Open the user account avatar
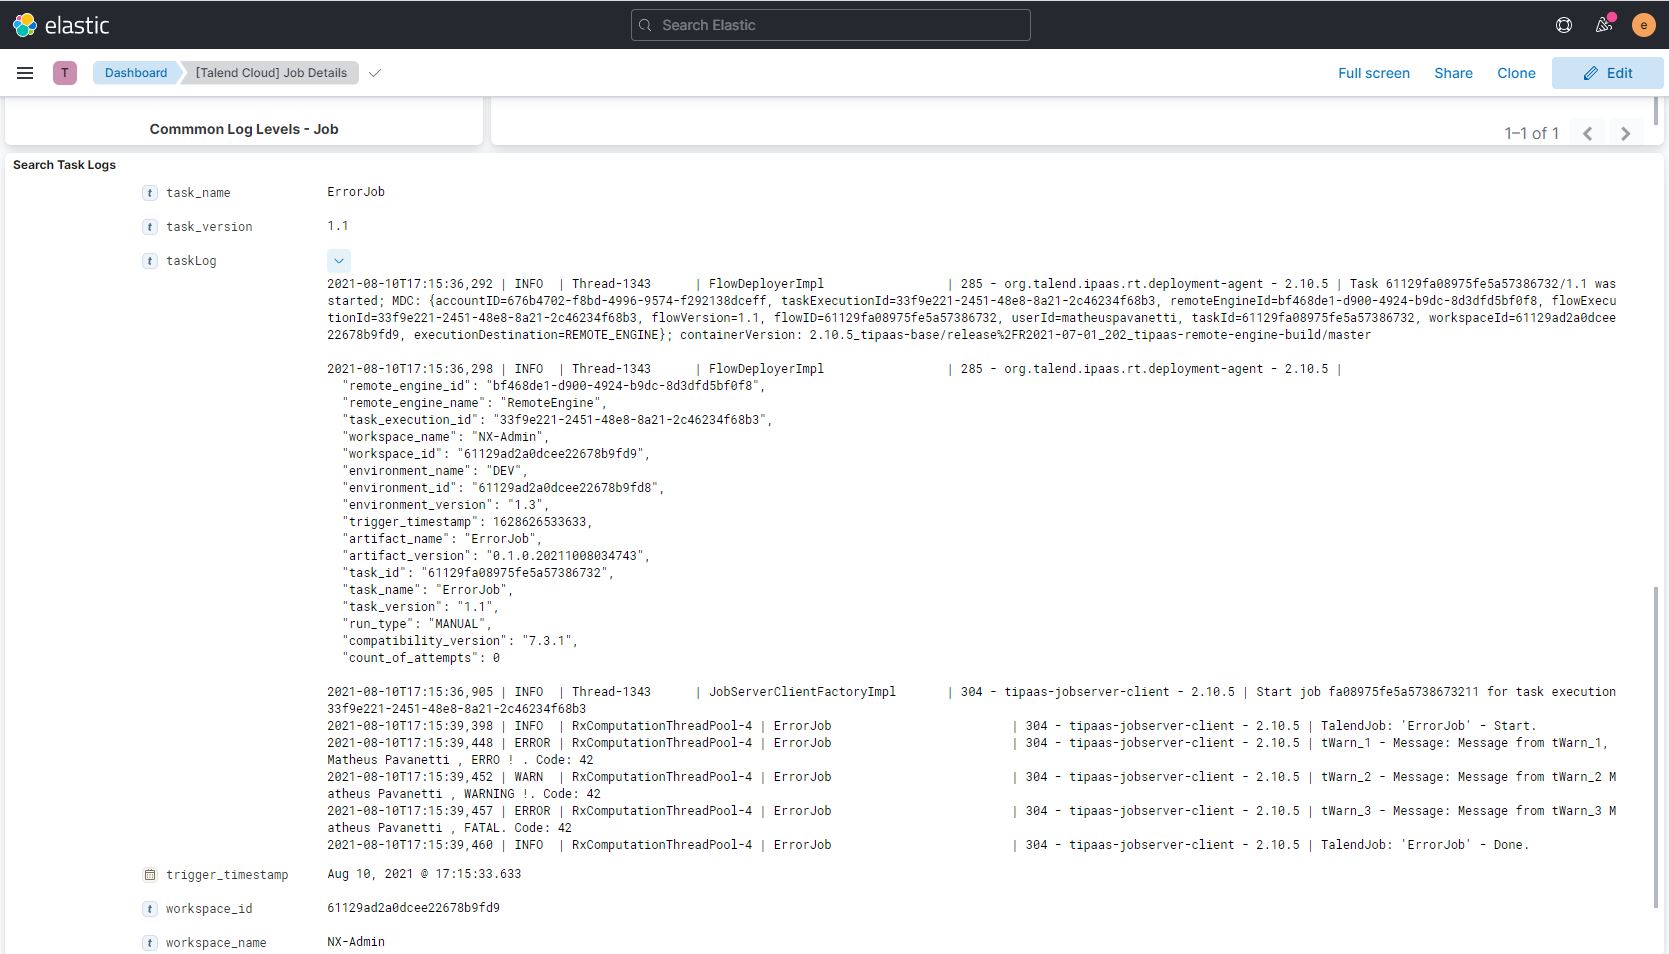Viewport: 1669px width, 954px height. 1643,25
